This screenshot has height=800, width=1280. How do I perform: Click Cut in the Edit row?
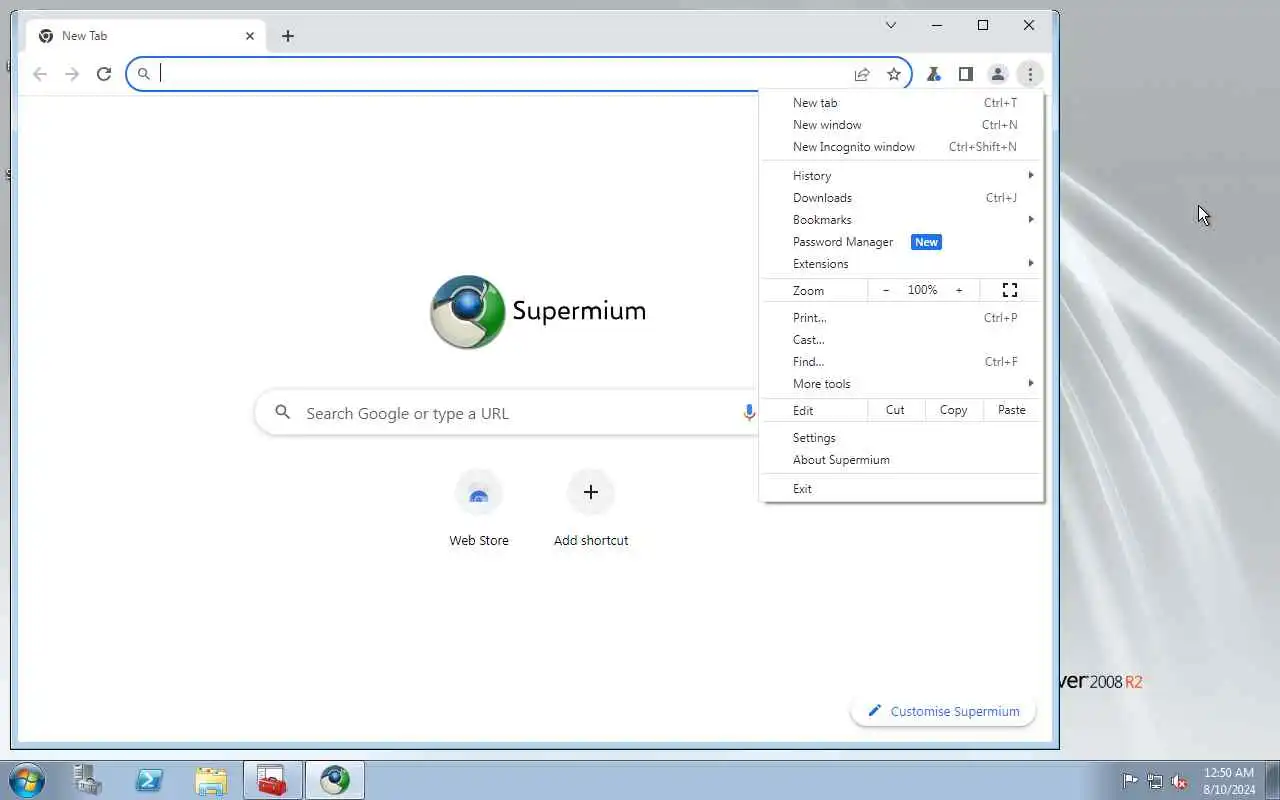pos(895,410)
